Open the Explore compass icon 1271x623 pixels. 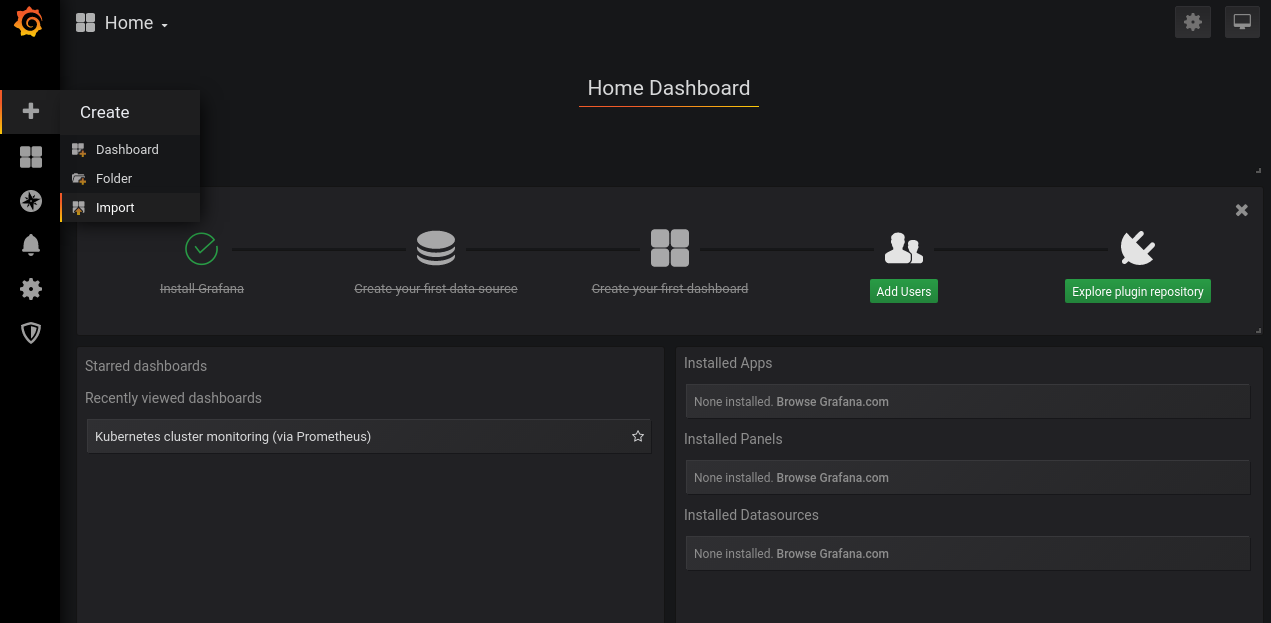(31, 201)
